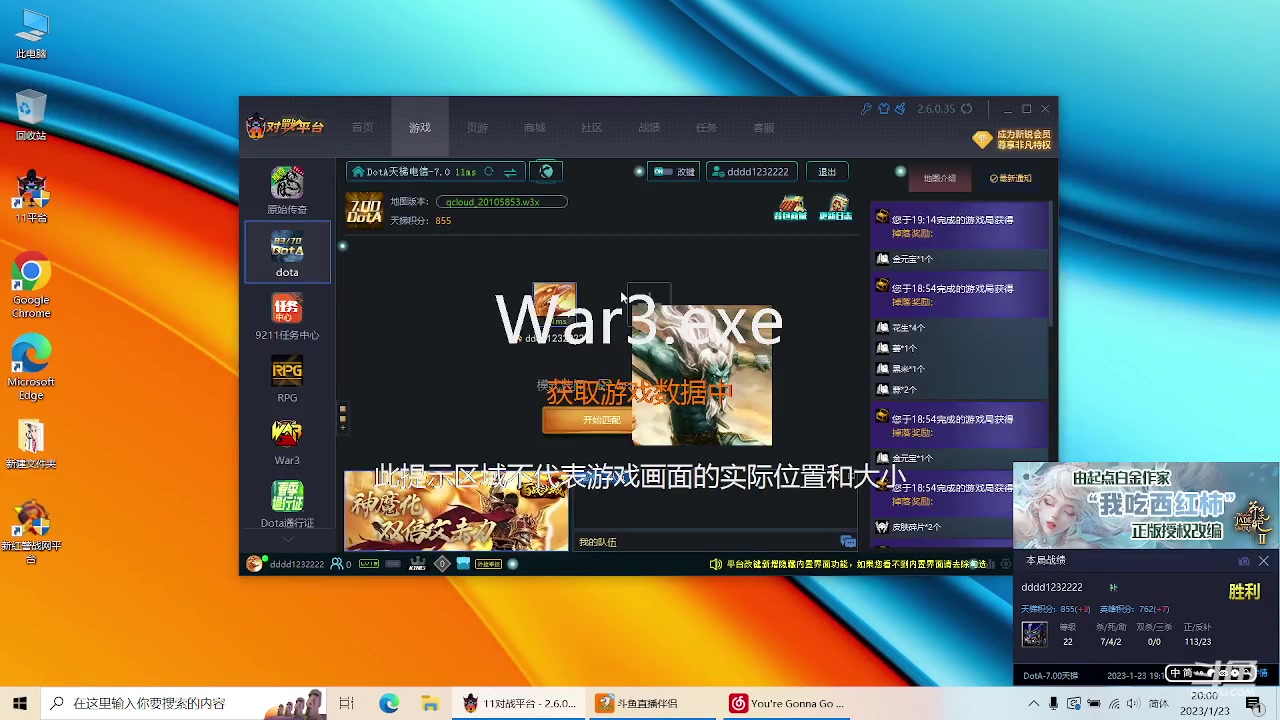Switch to the 最新通知 tab
Screen dimensions: 1280x720
(1010, 178)
